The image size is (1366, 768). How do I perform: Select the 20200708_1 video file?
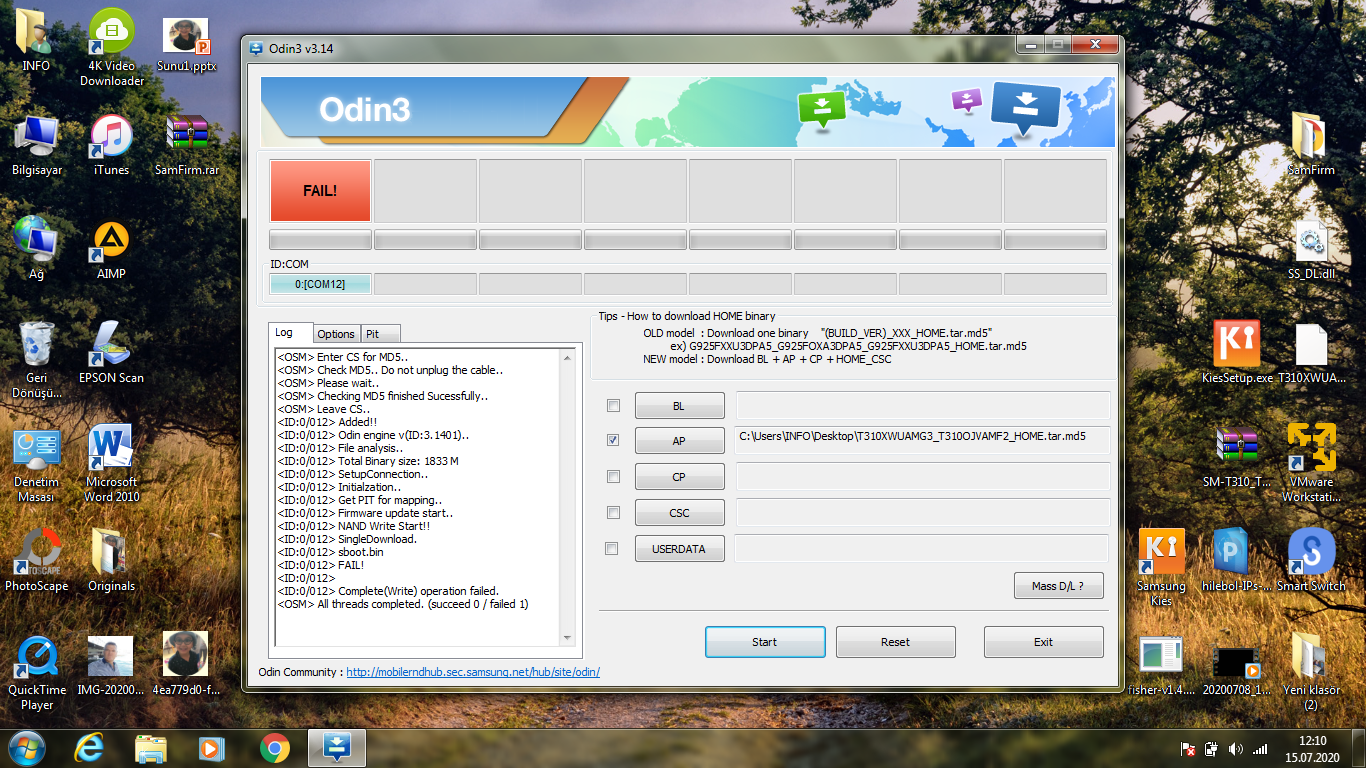[1236, 665]
